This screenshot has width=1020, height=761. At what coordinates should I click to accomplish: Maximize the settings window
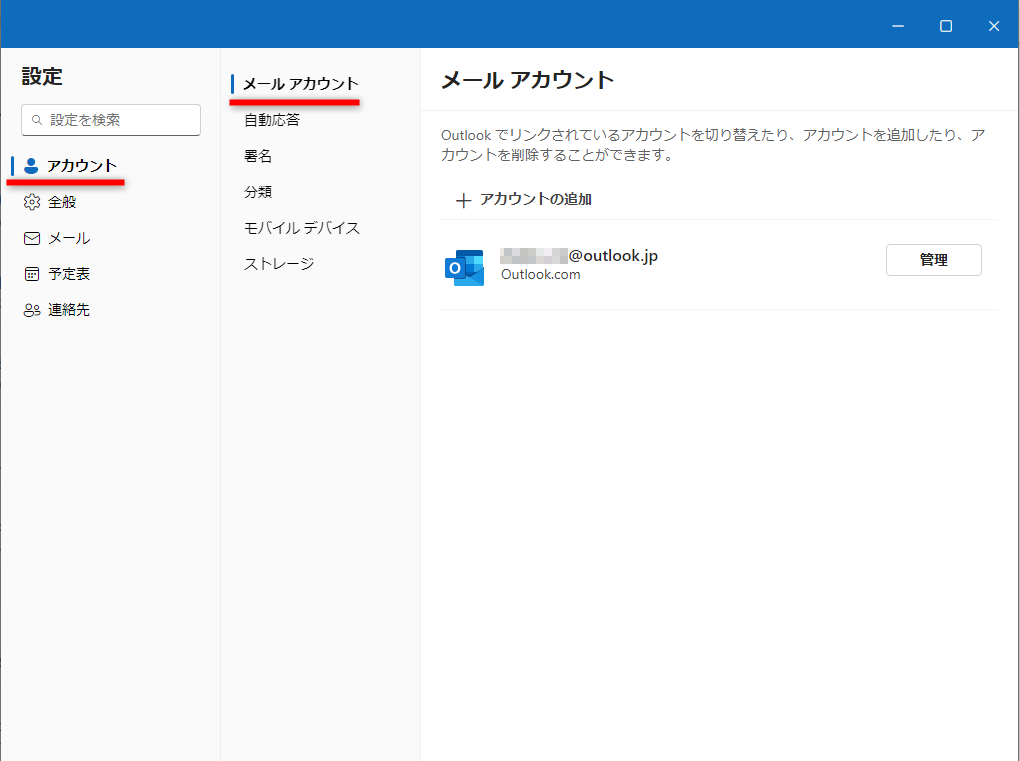coord(945,26)
